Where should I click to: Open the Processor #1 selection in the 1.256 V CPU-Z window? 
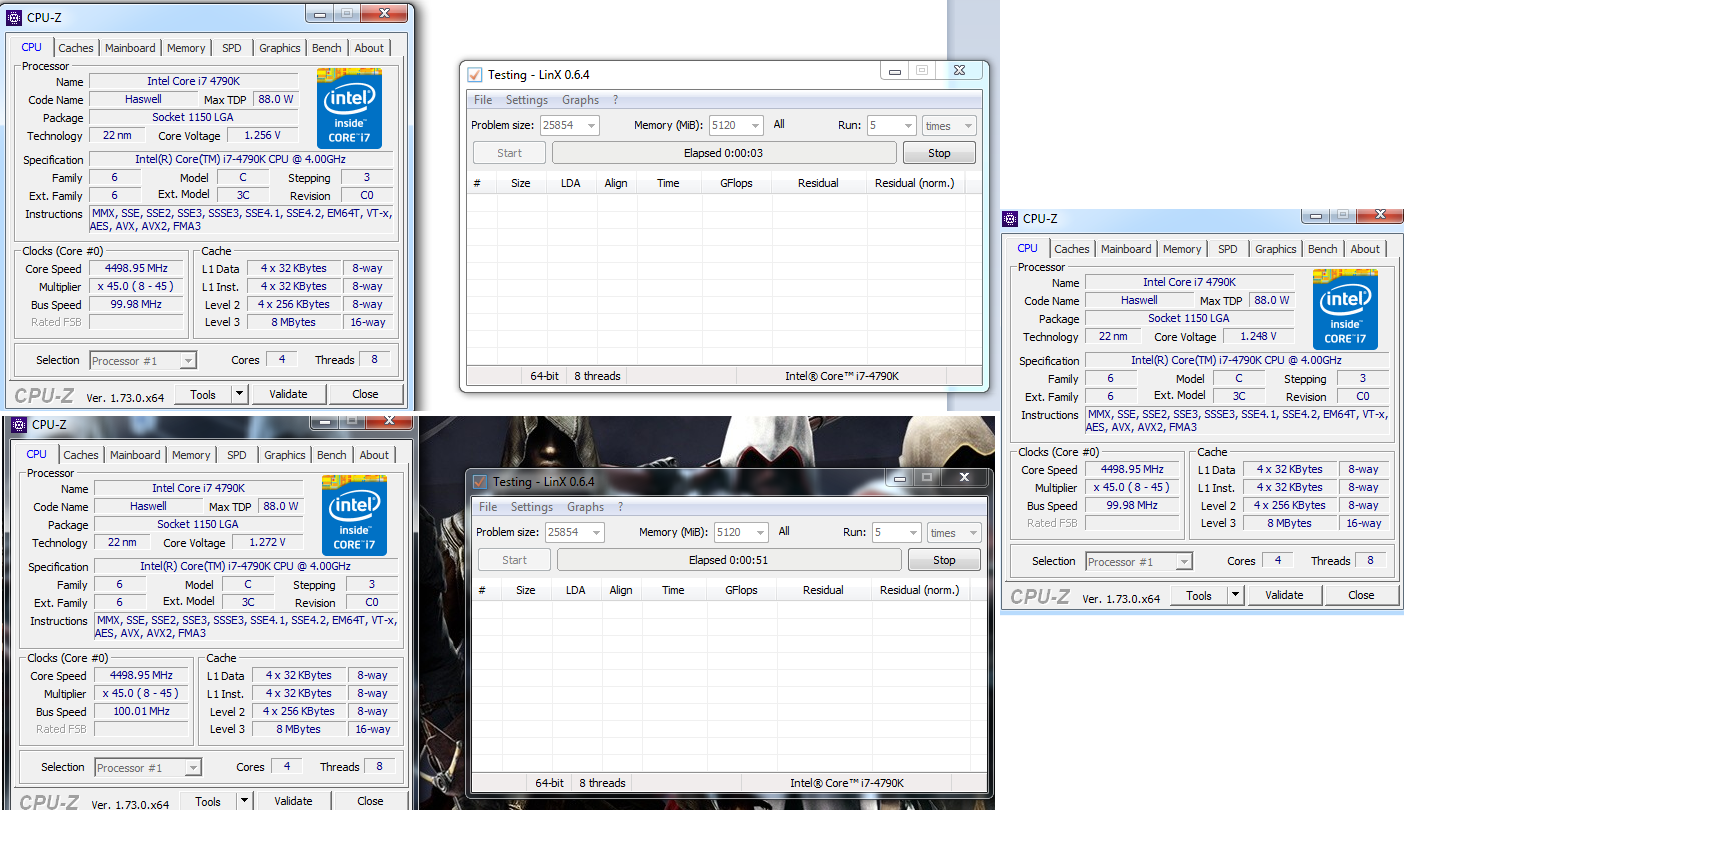coord(143,361)
